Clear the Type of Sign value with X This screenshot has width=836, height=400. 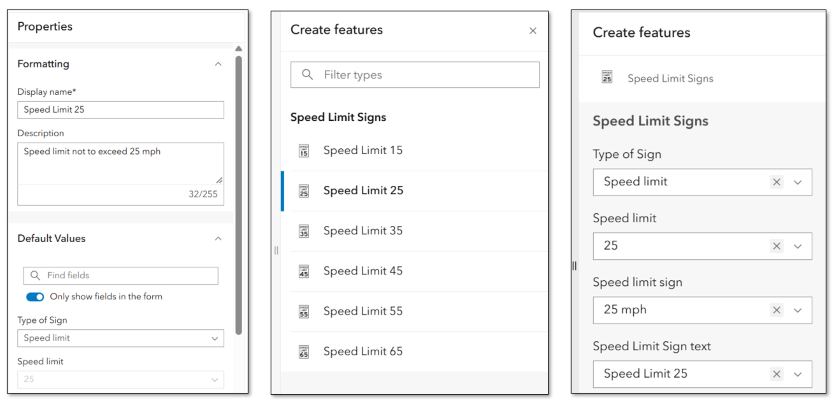pyautogui.click(x=777, y=182)
